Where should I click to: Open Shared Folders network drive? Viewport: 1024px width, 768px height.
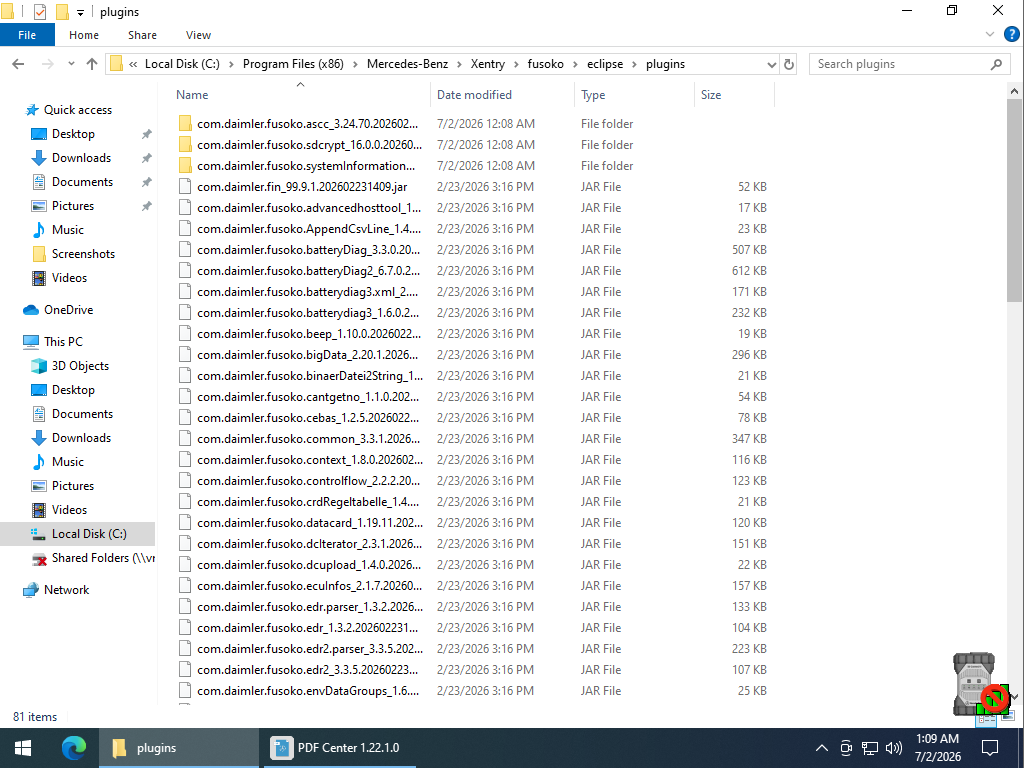(x=103, y=558)
